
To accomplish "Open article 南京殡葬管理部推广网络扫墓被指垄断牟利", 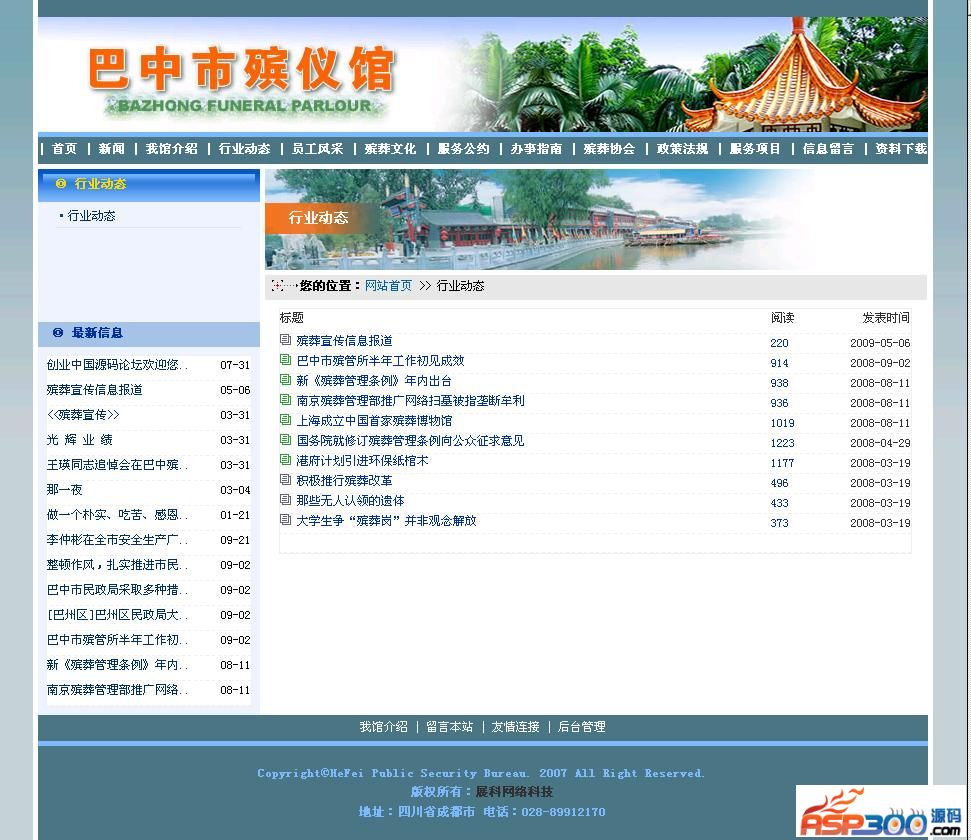I will (x=410, y=401).
